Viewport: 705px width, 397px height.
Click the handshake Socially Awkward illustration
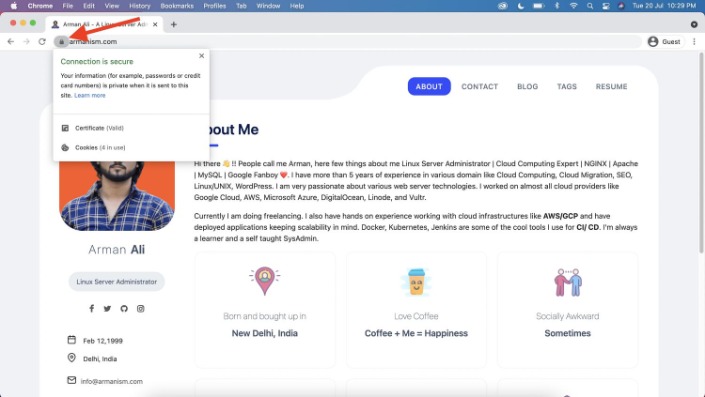tap(567, 282)
